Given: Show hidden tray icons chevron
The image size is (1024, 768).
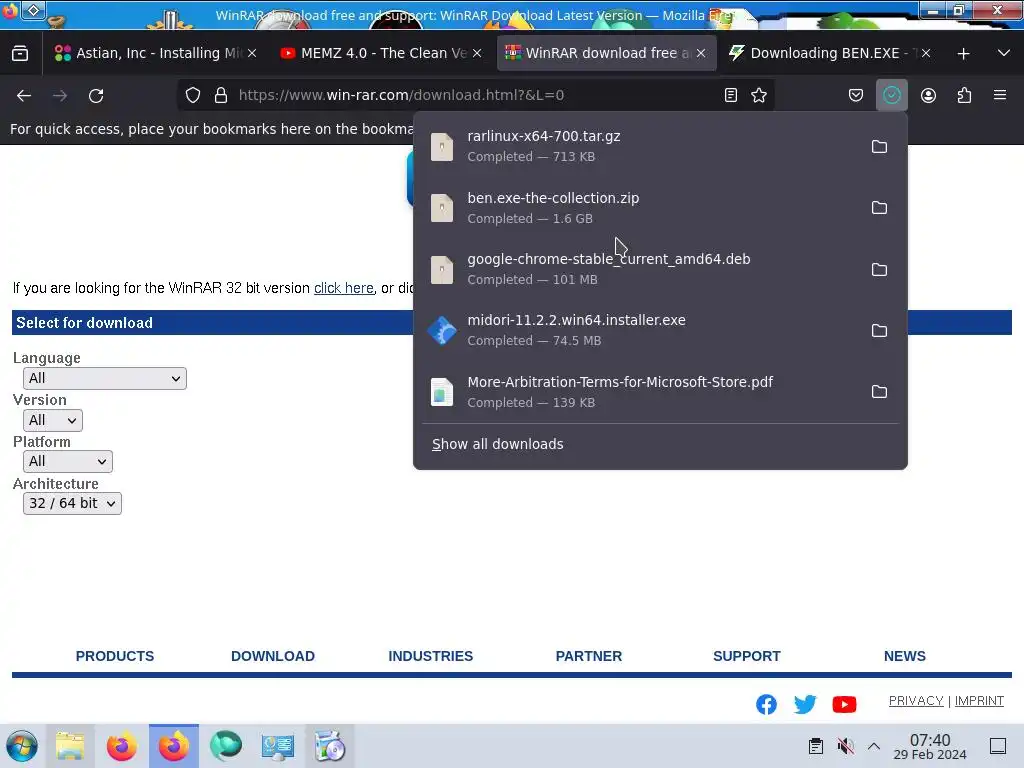Looking at the screenshot, I should pos(874,746).
